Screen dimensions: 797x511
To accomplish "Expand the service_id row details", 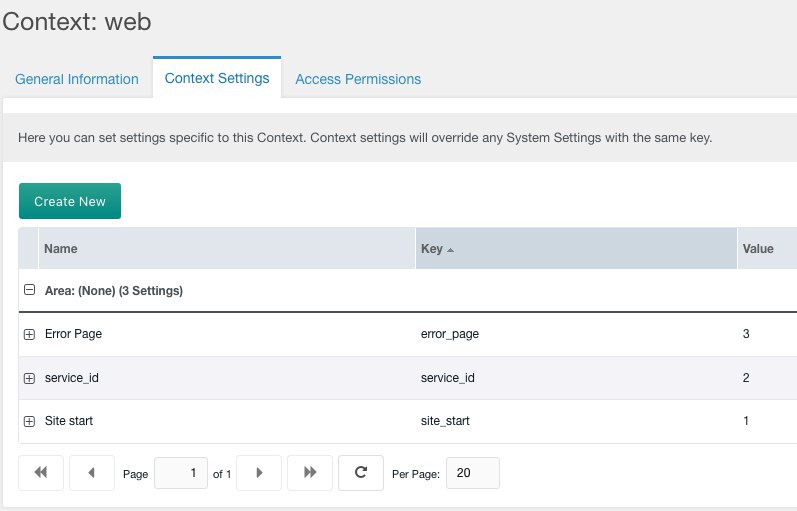I will pos(29,378).
